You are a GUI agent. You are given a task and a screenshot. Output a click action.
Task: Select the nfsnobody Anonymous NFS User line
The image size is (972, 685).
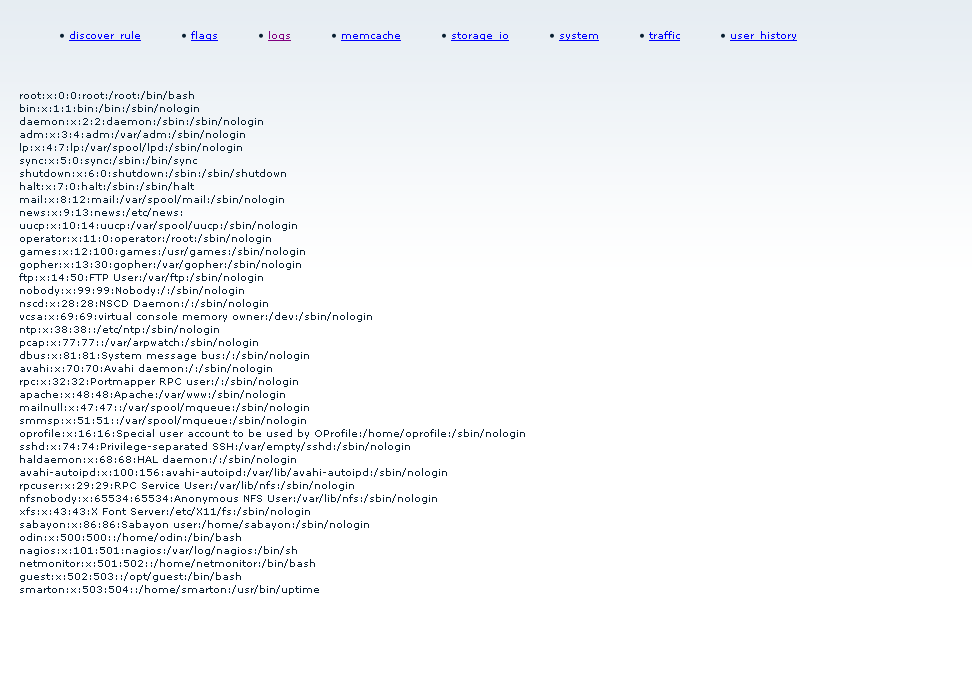pyautogui.click(x=228, y=499)
